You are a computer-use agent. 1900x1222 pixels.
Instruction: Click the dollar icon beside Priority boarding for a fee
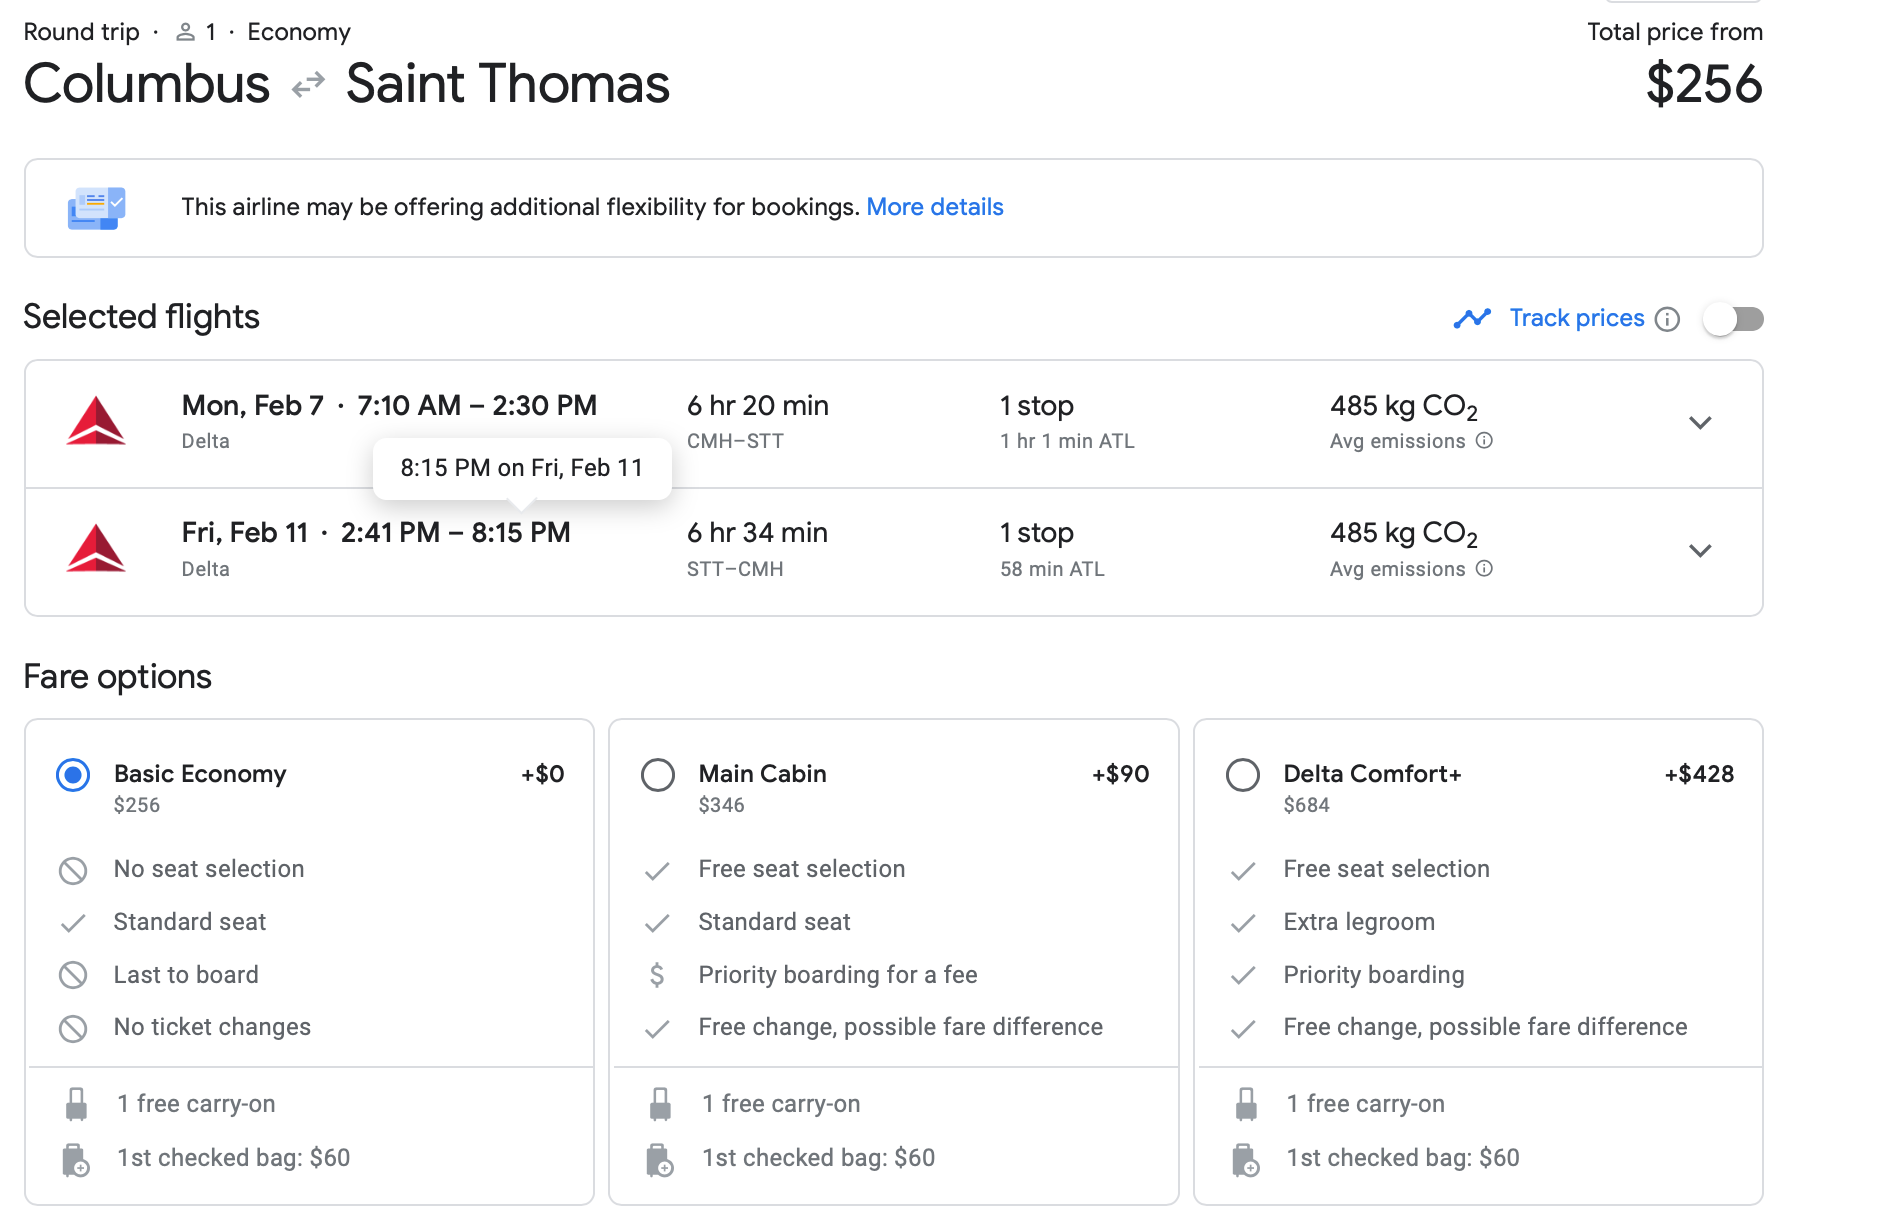(657, 975)
